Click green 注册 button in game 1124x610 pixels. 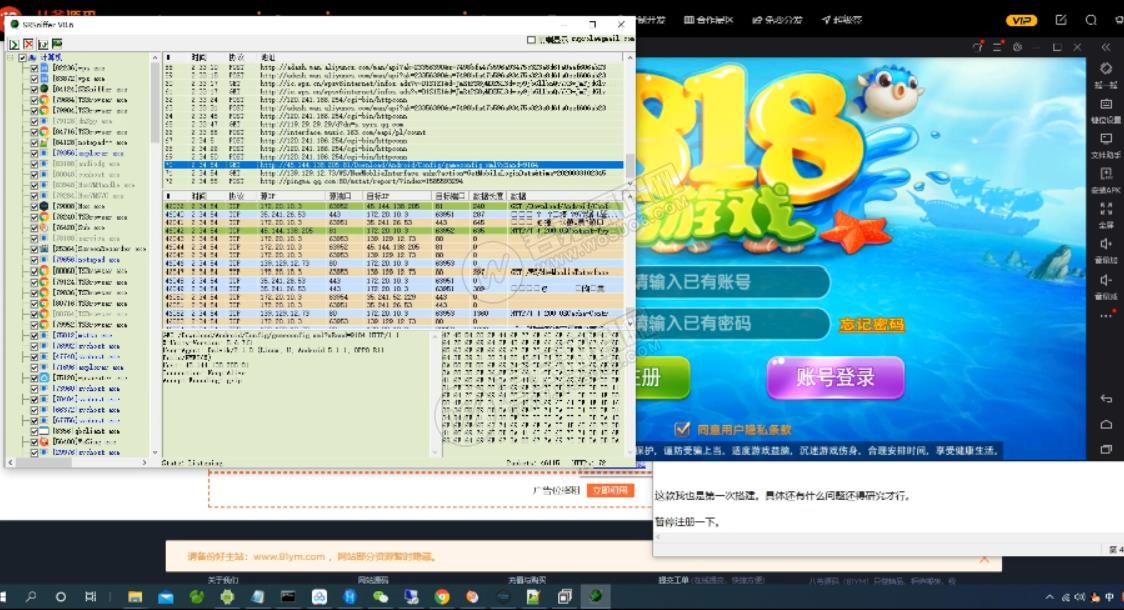(662, 377)
